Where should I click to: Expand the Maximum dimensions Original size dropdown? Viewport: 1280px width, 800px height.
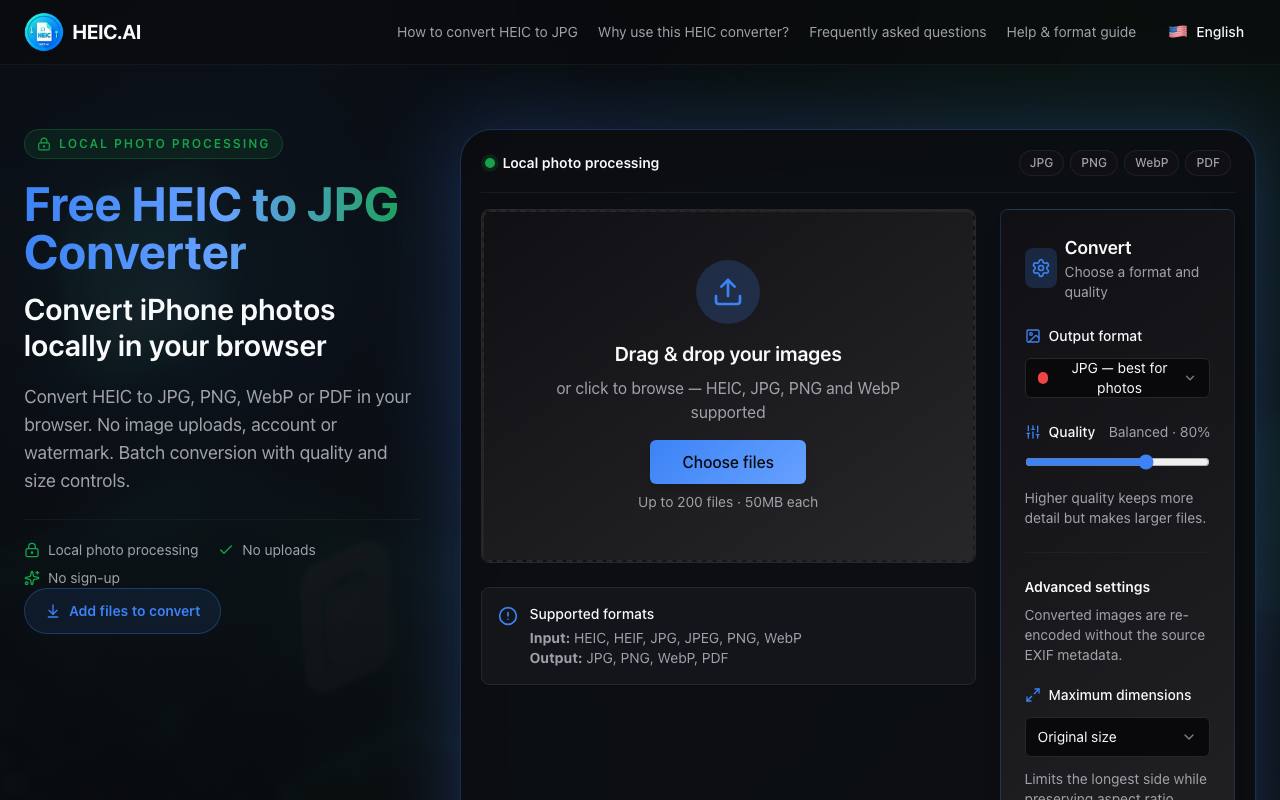click(x=1117, y=737)
